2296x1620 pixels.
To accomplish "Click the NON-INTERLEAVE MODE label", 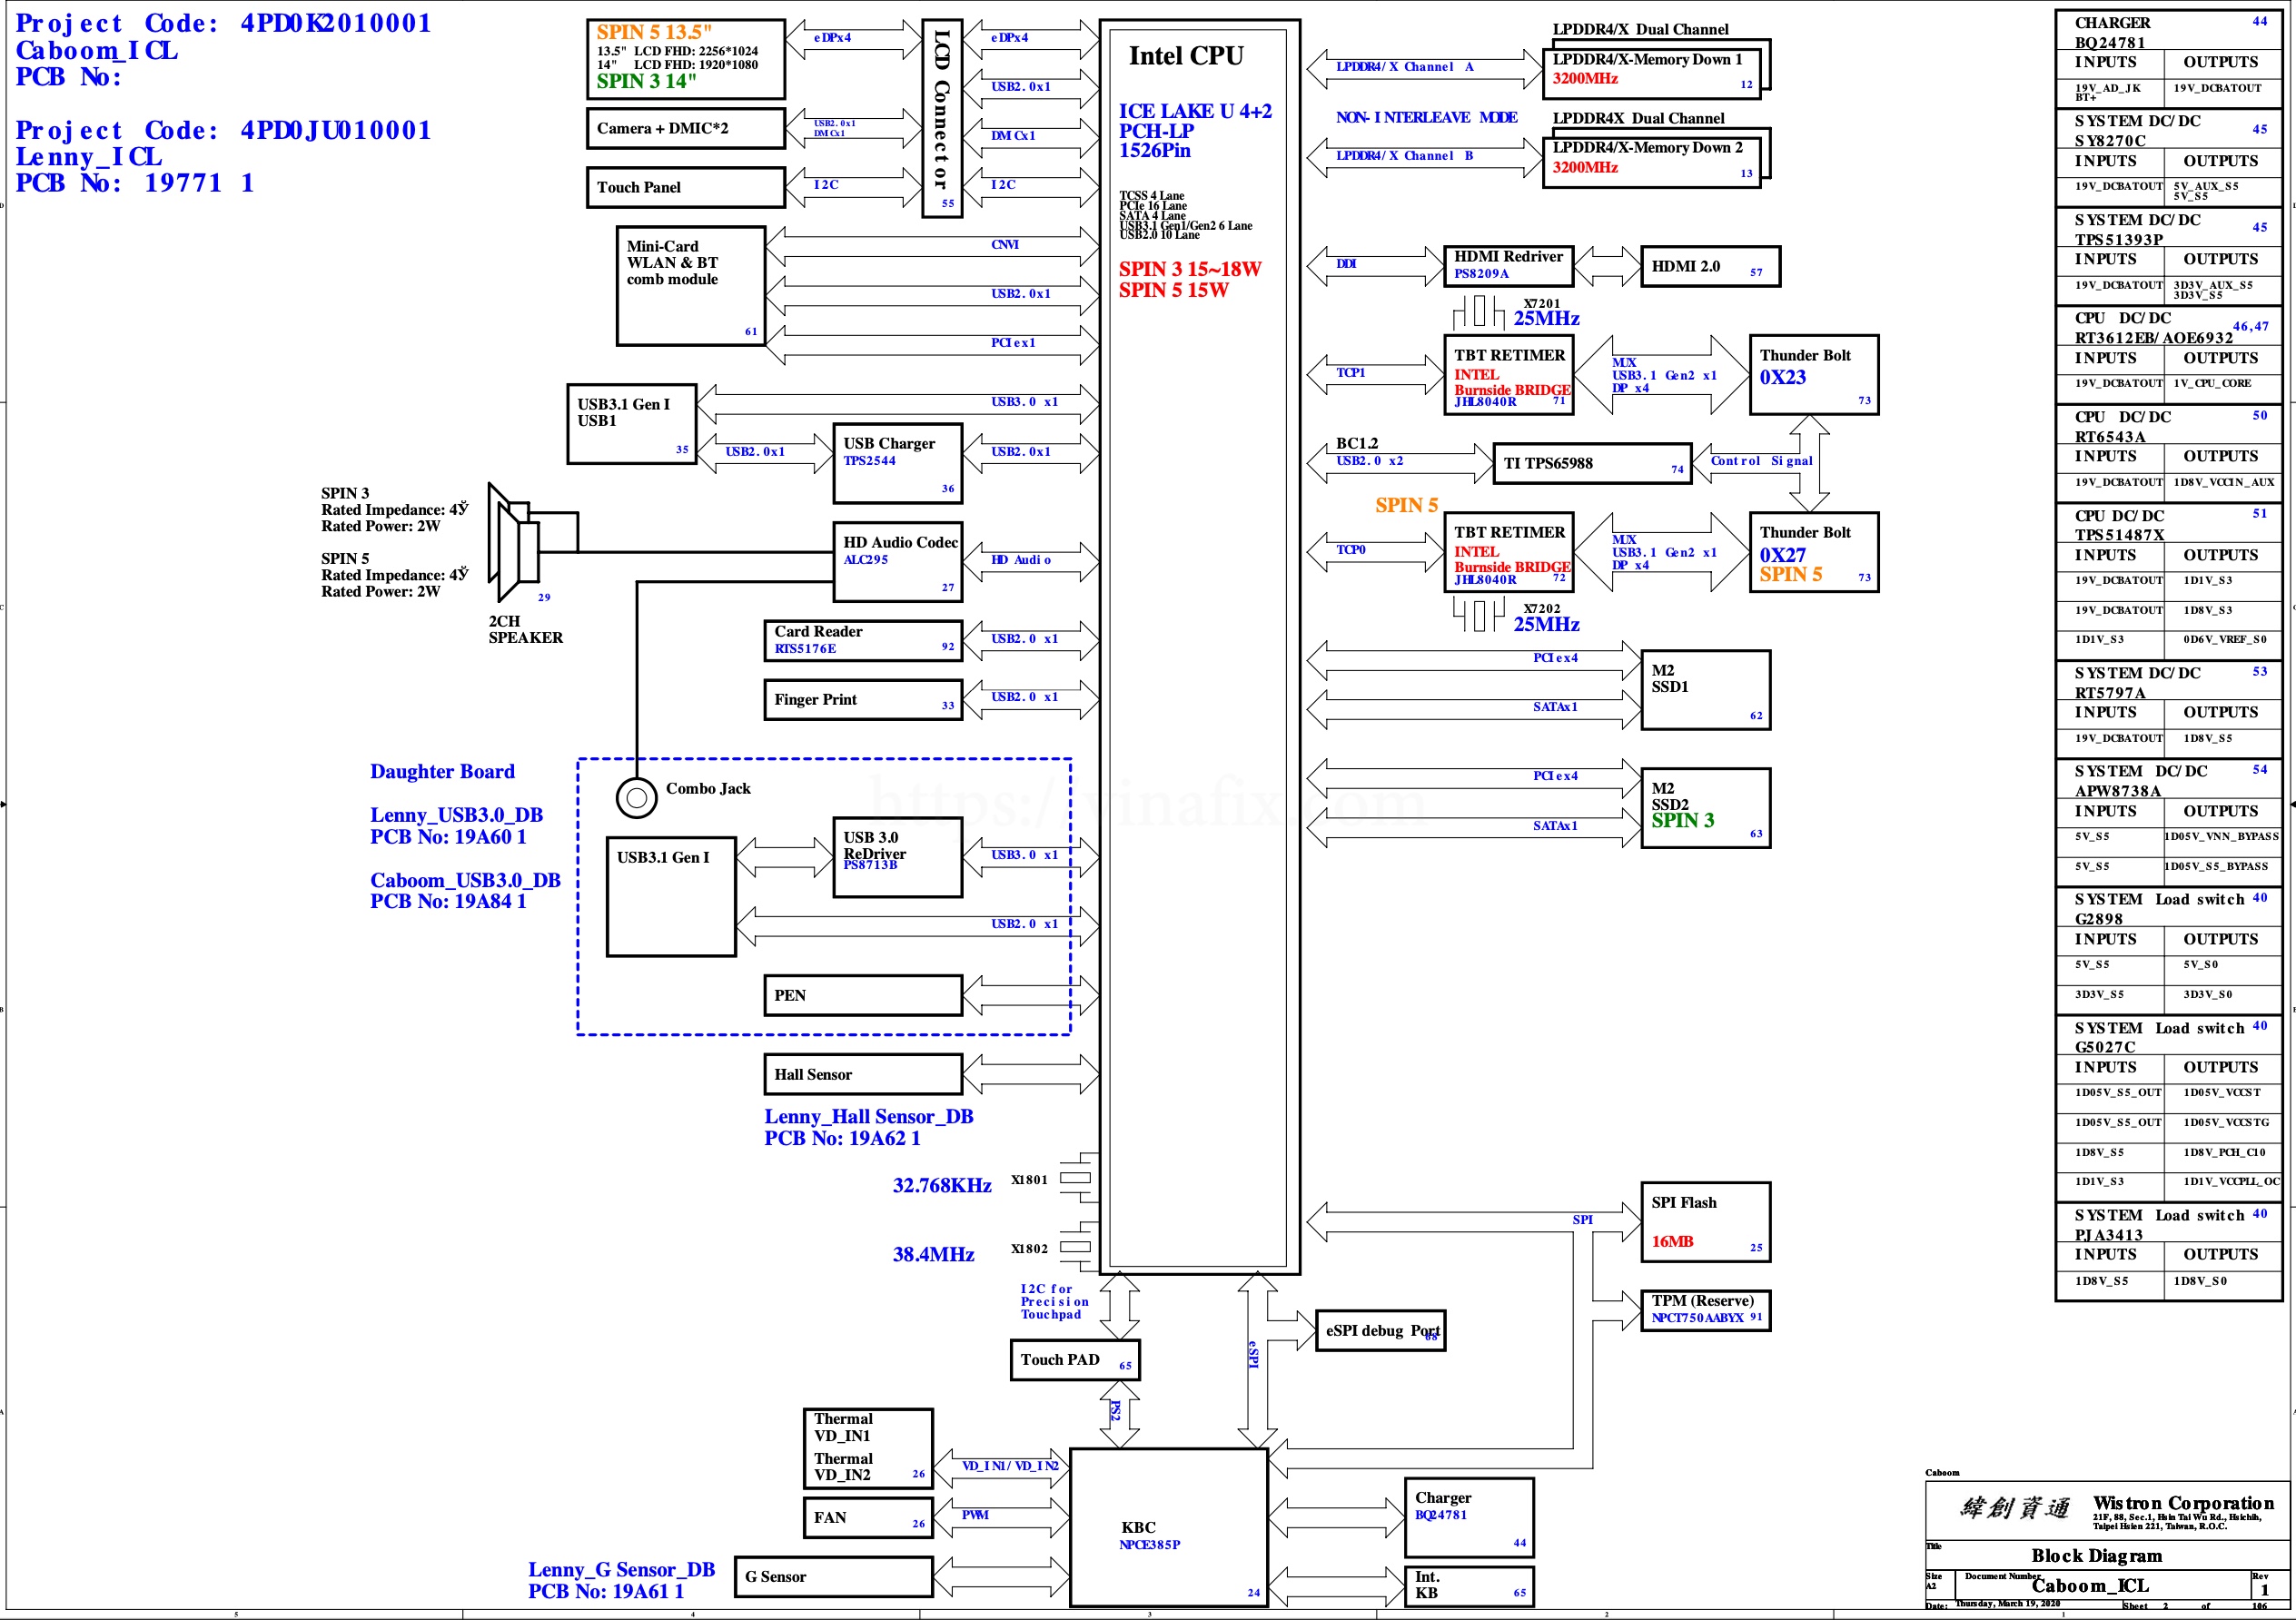I will pyautogui.click(x=1426, y=117).
